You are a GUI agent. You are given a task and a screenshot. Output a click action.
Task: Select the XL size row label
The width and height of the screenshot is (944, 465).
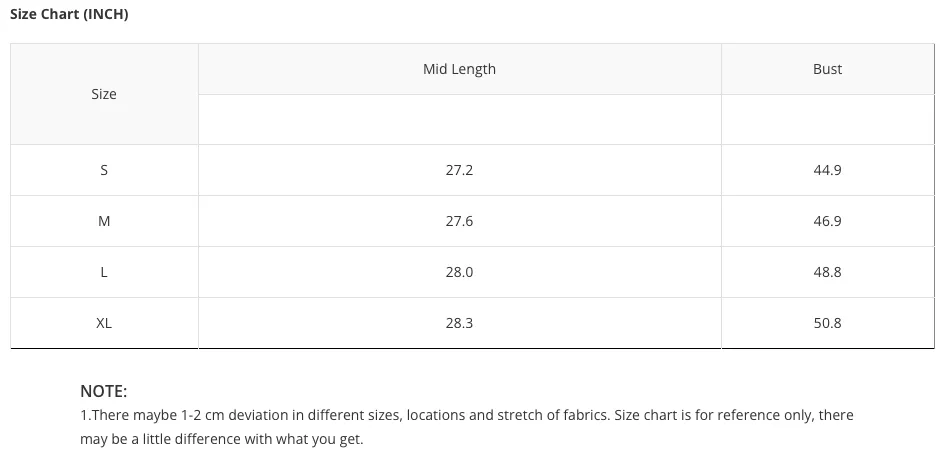coord(104,323)
